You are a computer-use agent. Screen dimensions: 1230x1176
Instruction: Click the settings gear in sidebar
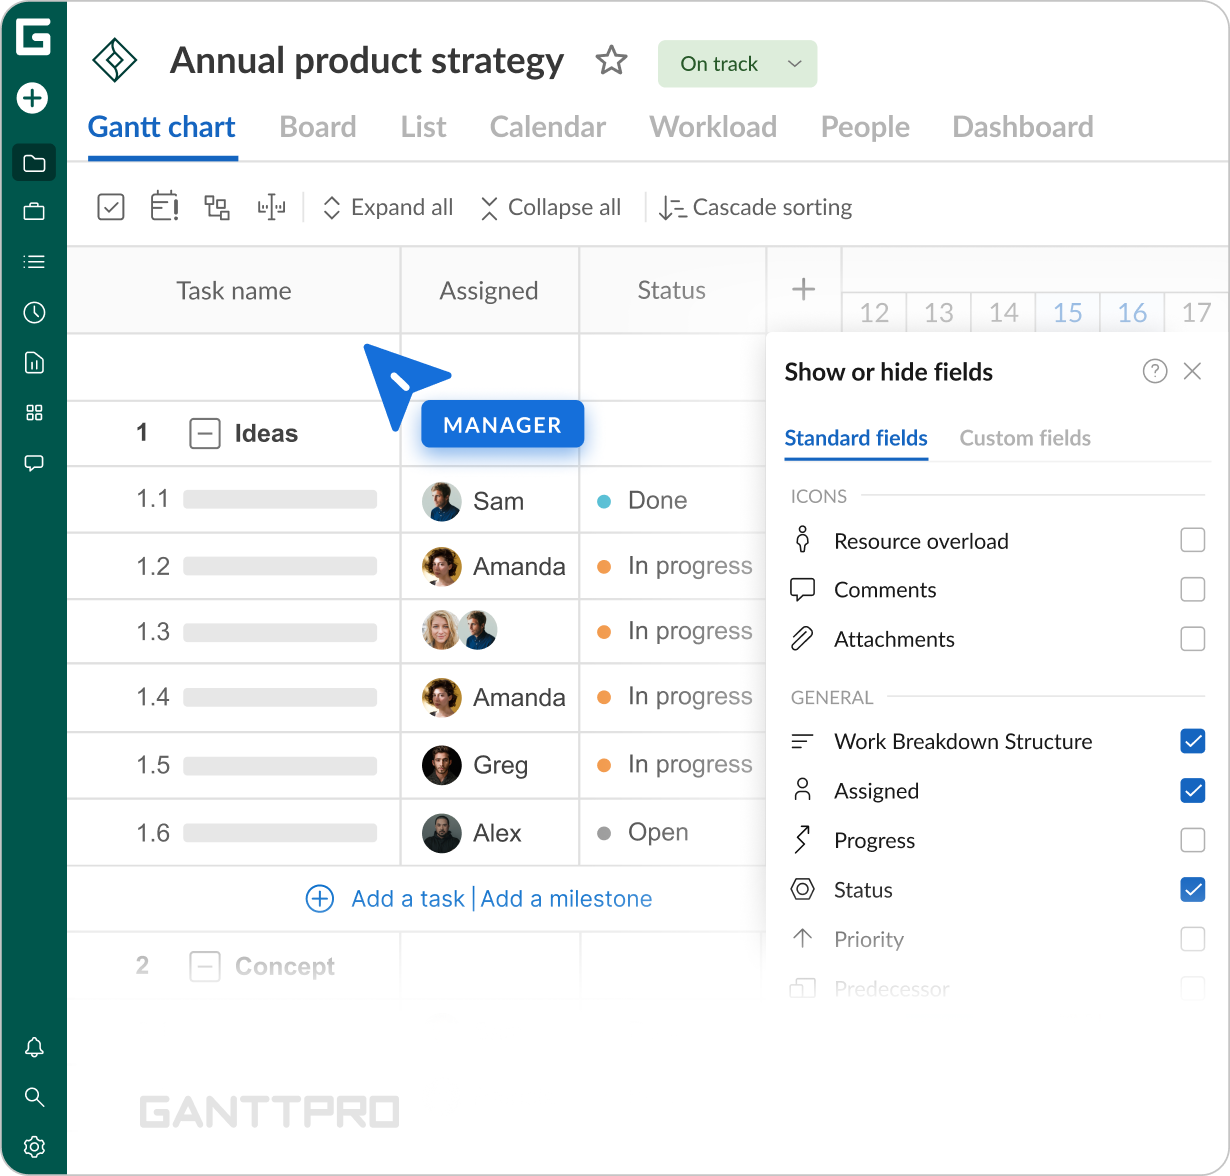34,1146
